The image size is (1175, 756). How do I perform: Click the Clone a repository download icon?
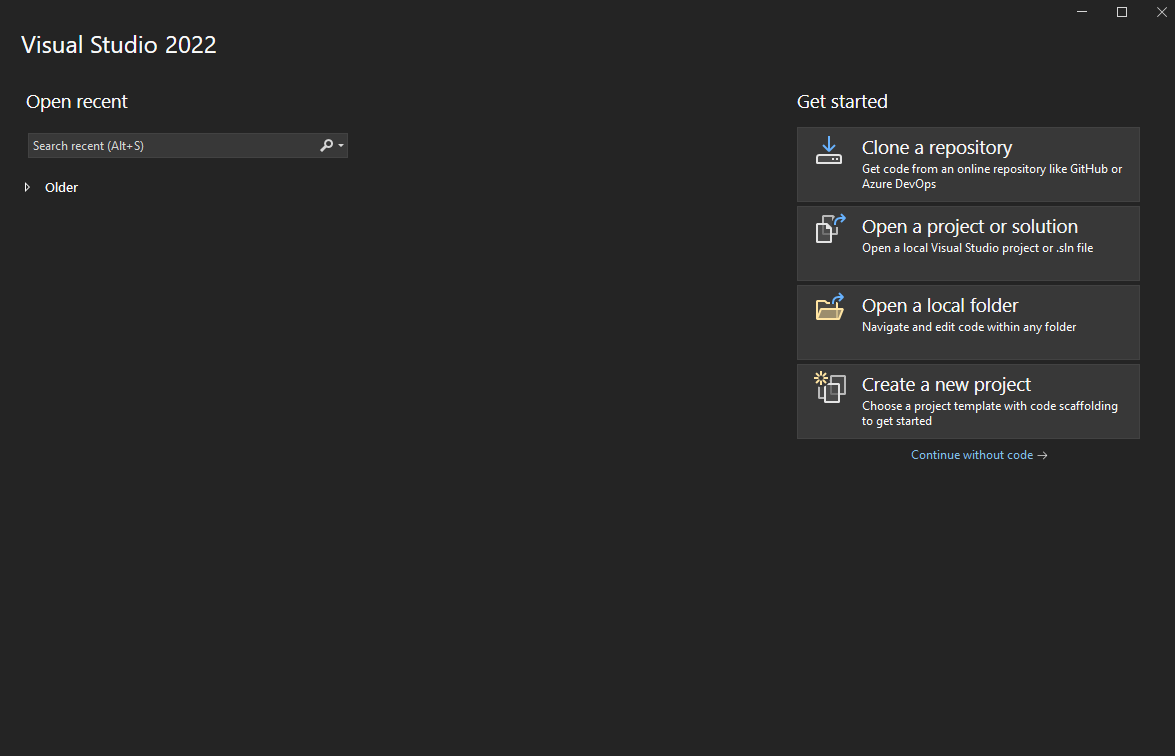point(829,150)
